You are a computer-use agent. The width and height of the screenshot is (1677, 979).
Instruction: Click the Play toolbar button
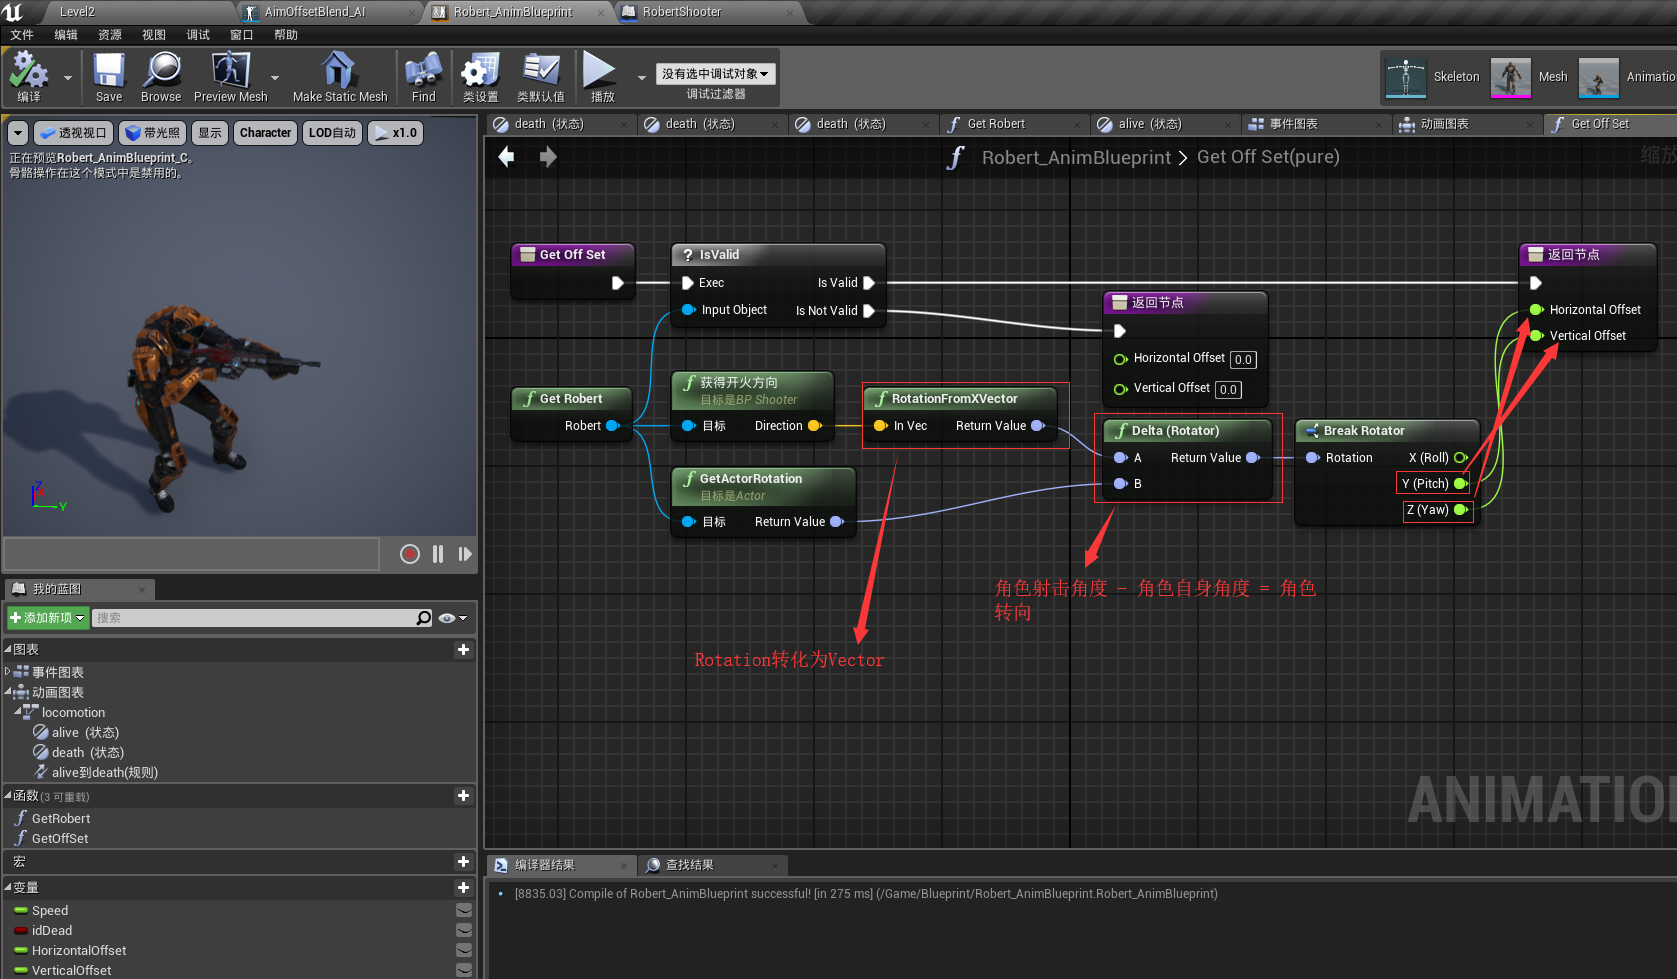(x=602, y=77)
